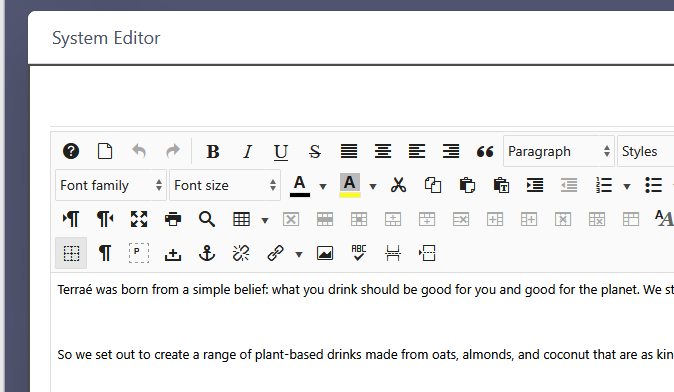Expand the text color picker arrow

323,186
